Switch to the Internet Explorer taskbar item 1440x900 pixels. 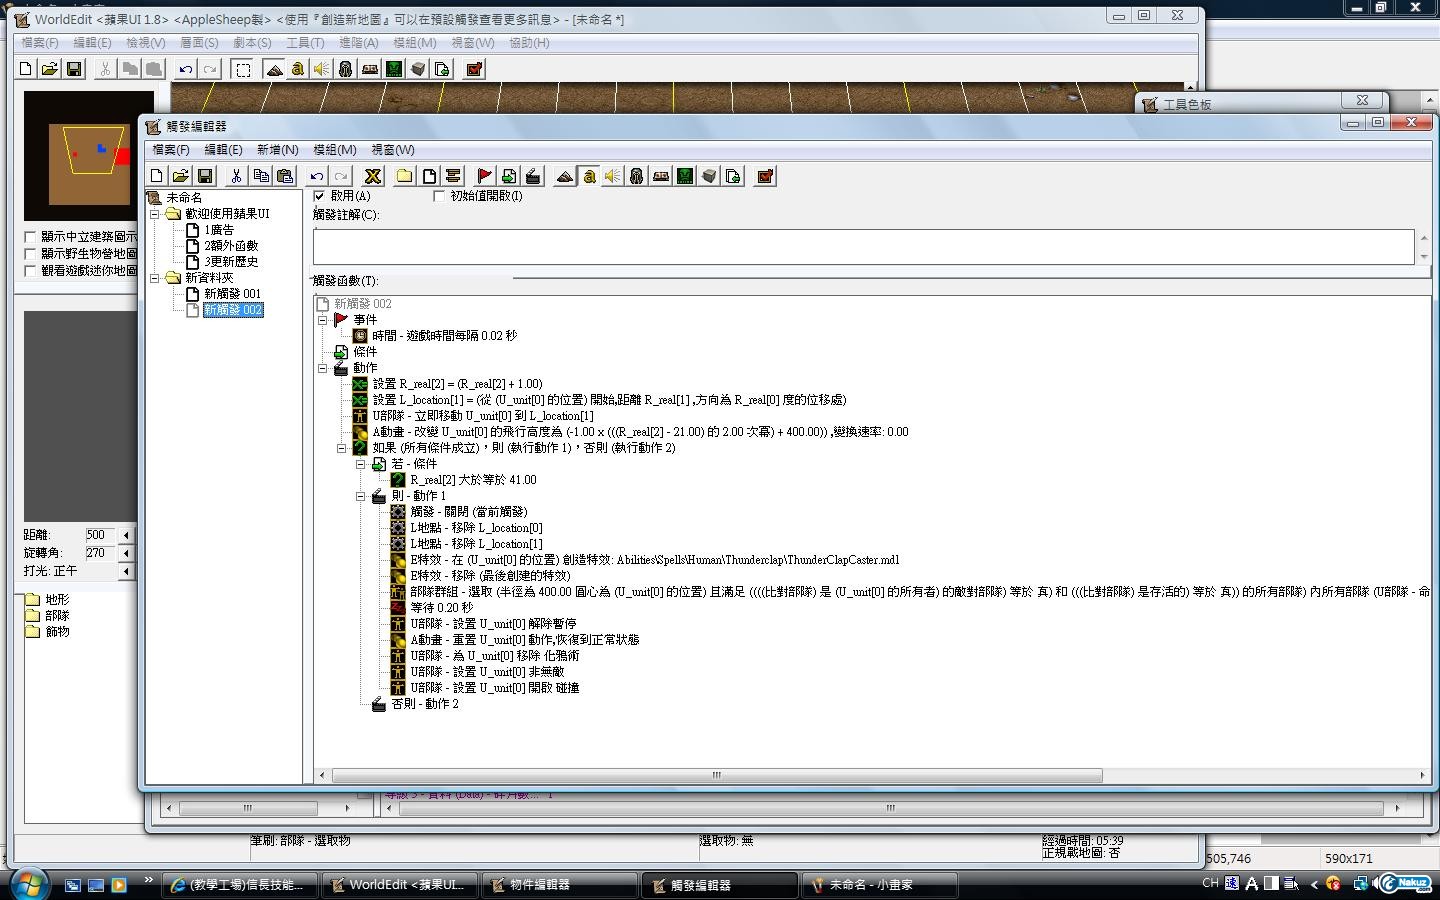click(240, 885)
